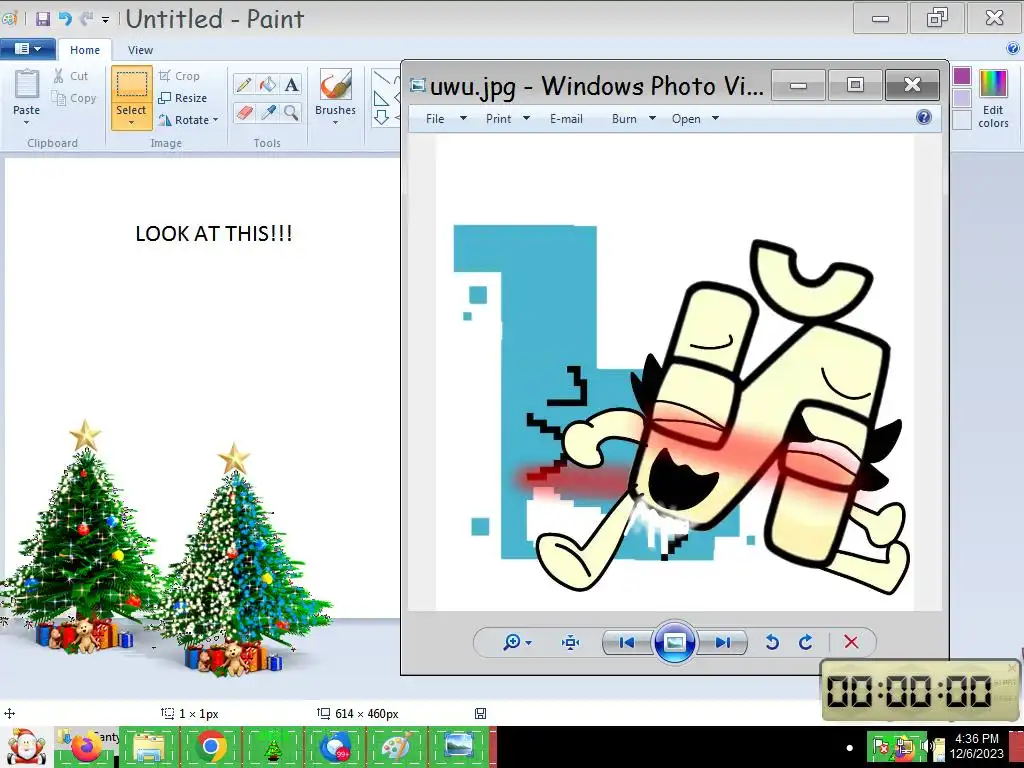Image resolution: width=1024 pixels, height=768 pixels.
Task: Play slide show in Photo Viewer
Action: tap(675, 643)
